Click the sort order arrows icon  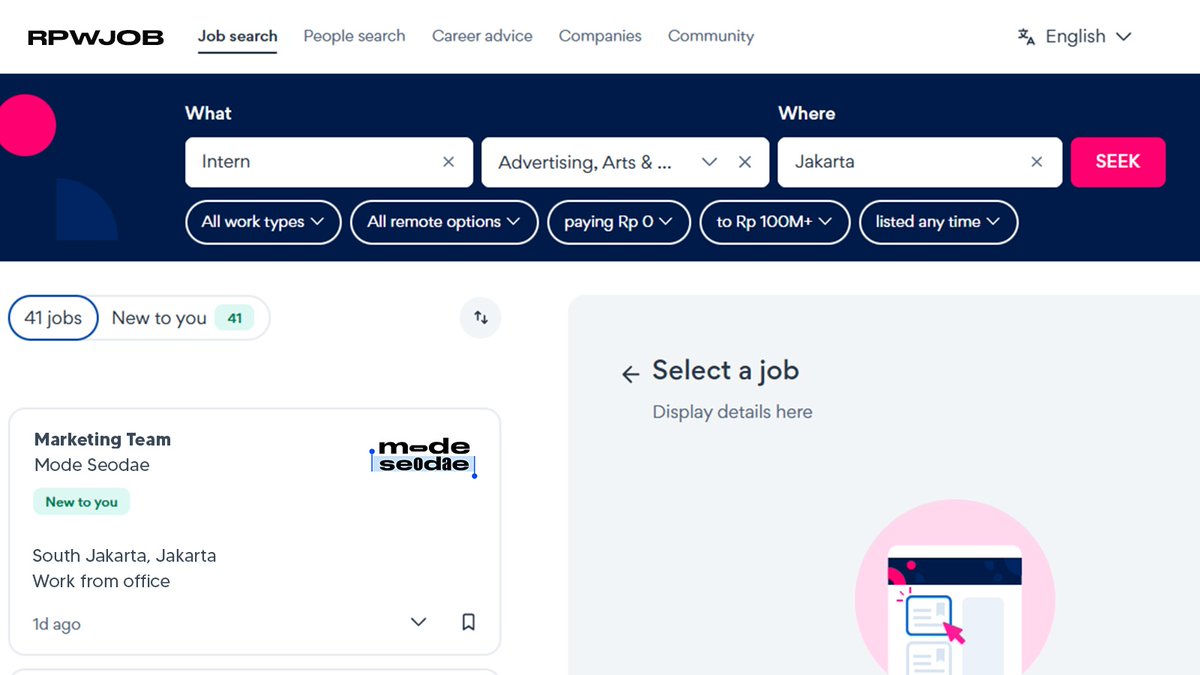click(481, 318)
